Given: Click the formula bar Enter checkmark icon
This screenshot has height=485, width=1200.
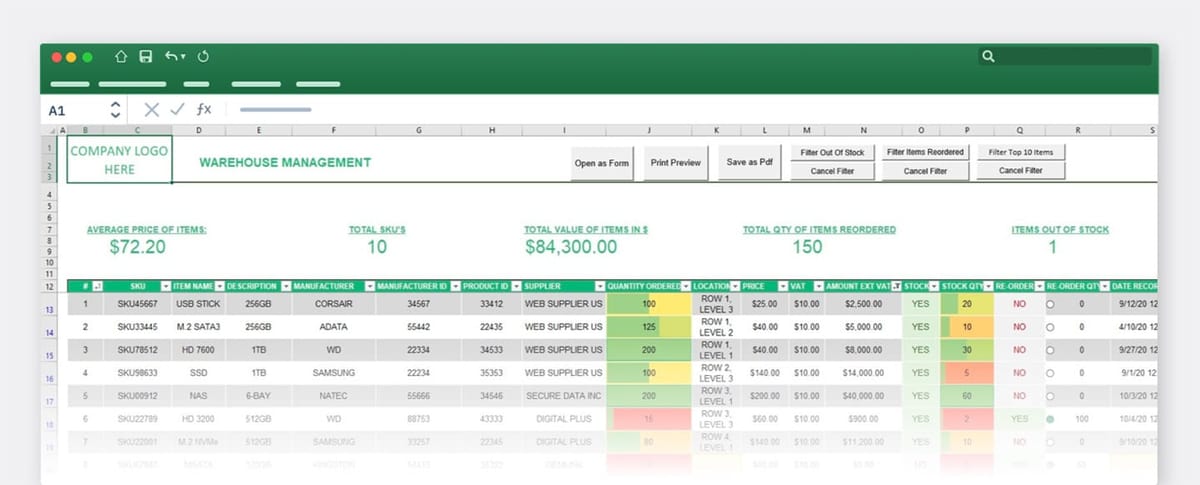Looking at the screenshot, I should click(177, 110).
